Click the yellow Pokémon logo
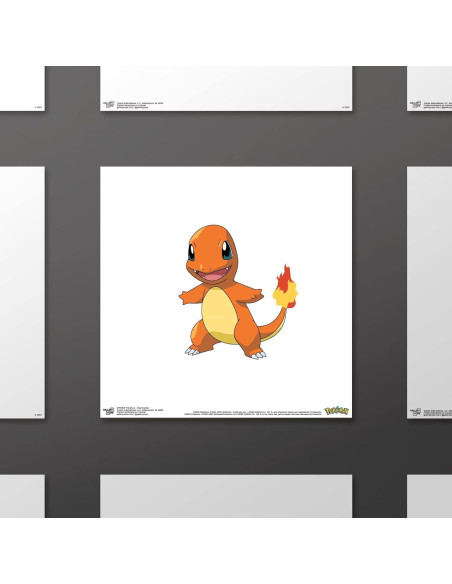Viewport: 452px width, 584px height. point(336,410)
